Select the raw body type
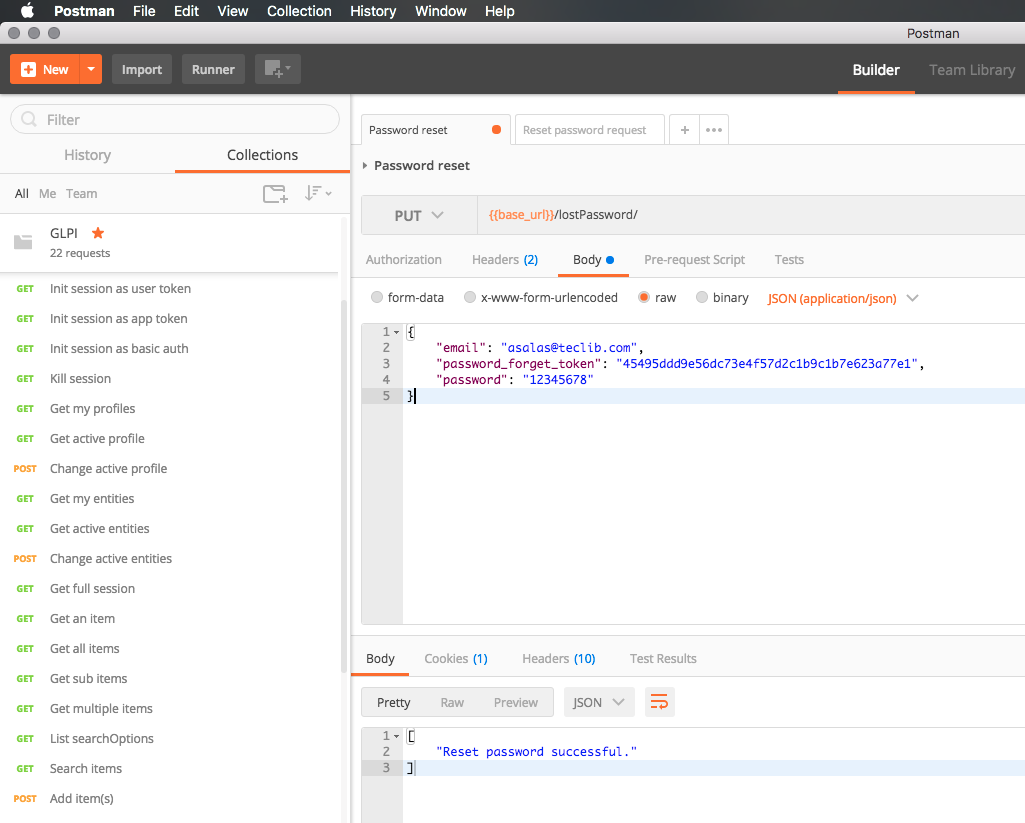The height and width of the screenshot is (823, 1025). 644,297
